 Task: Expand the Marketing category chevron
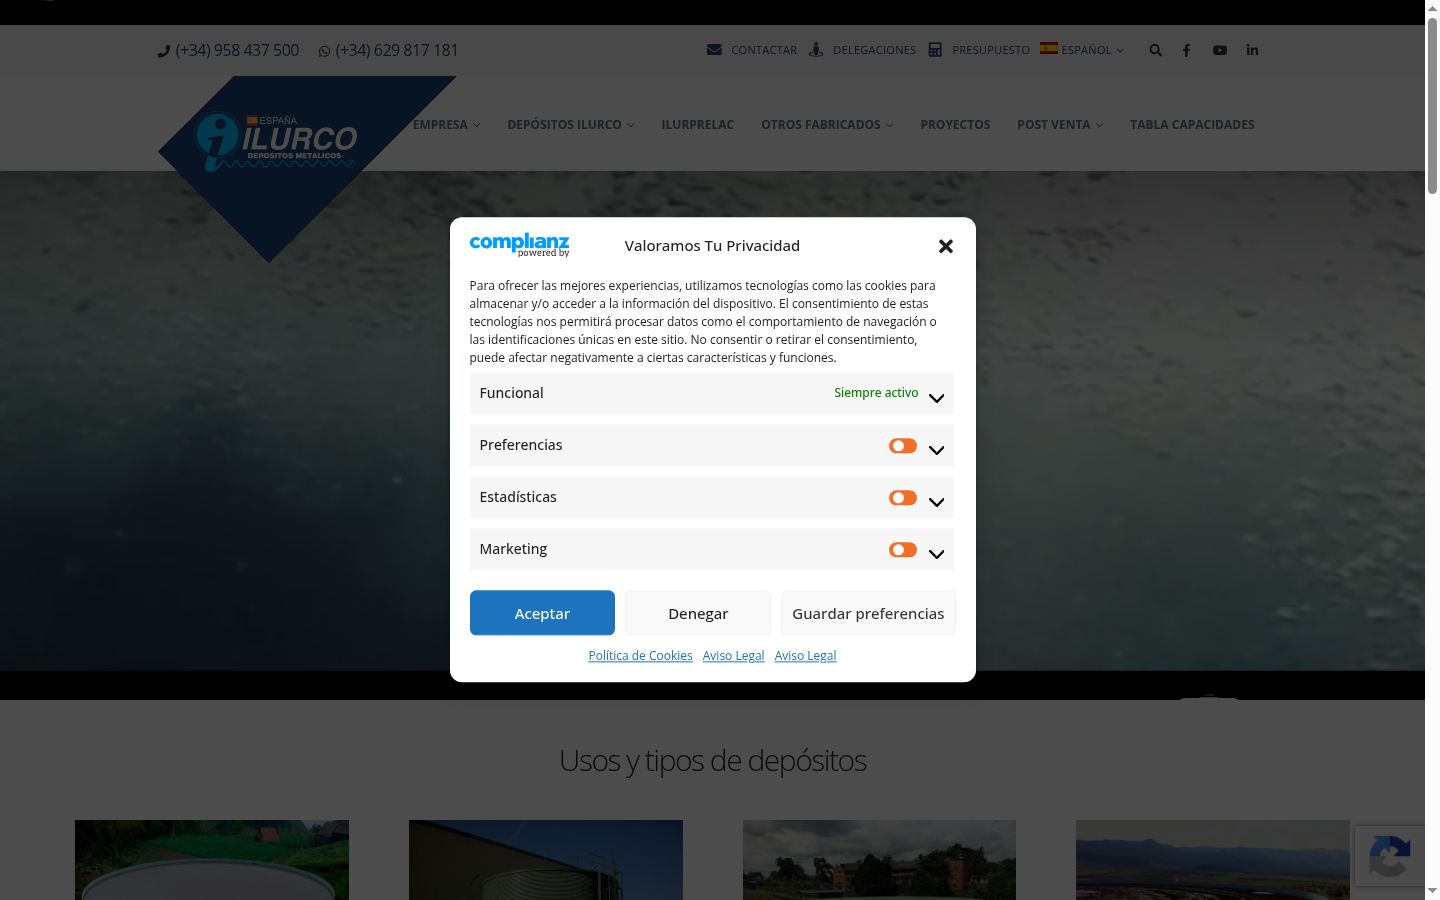click(936, 554)
